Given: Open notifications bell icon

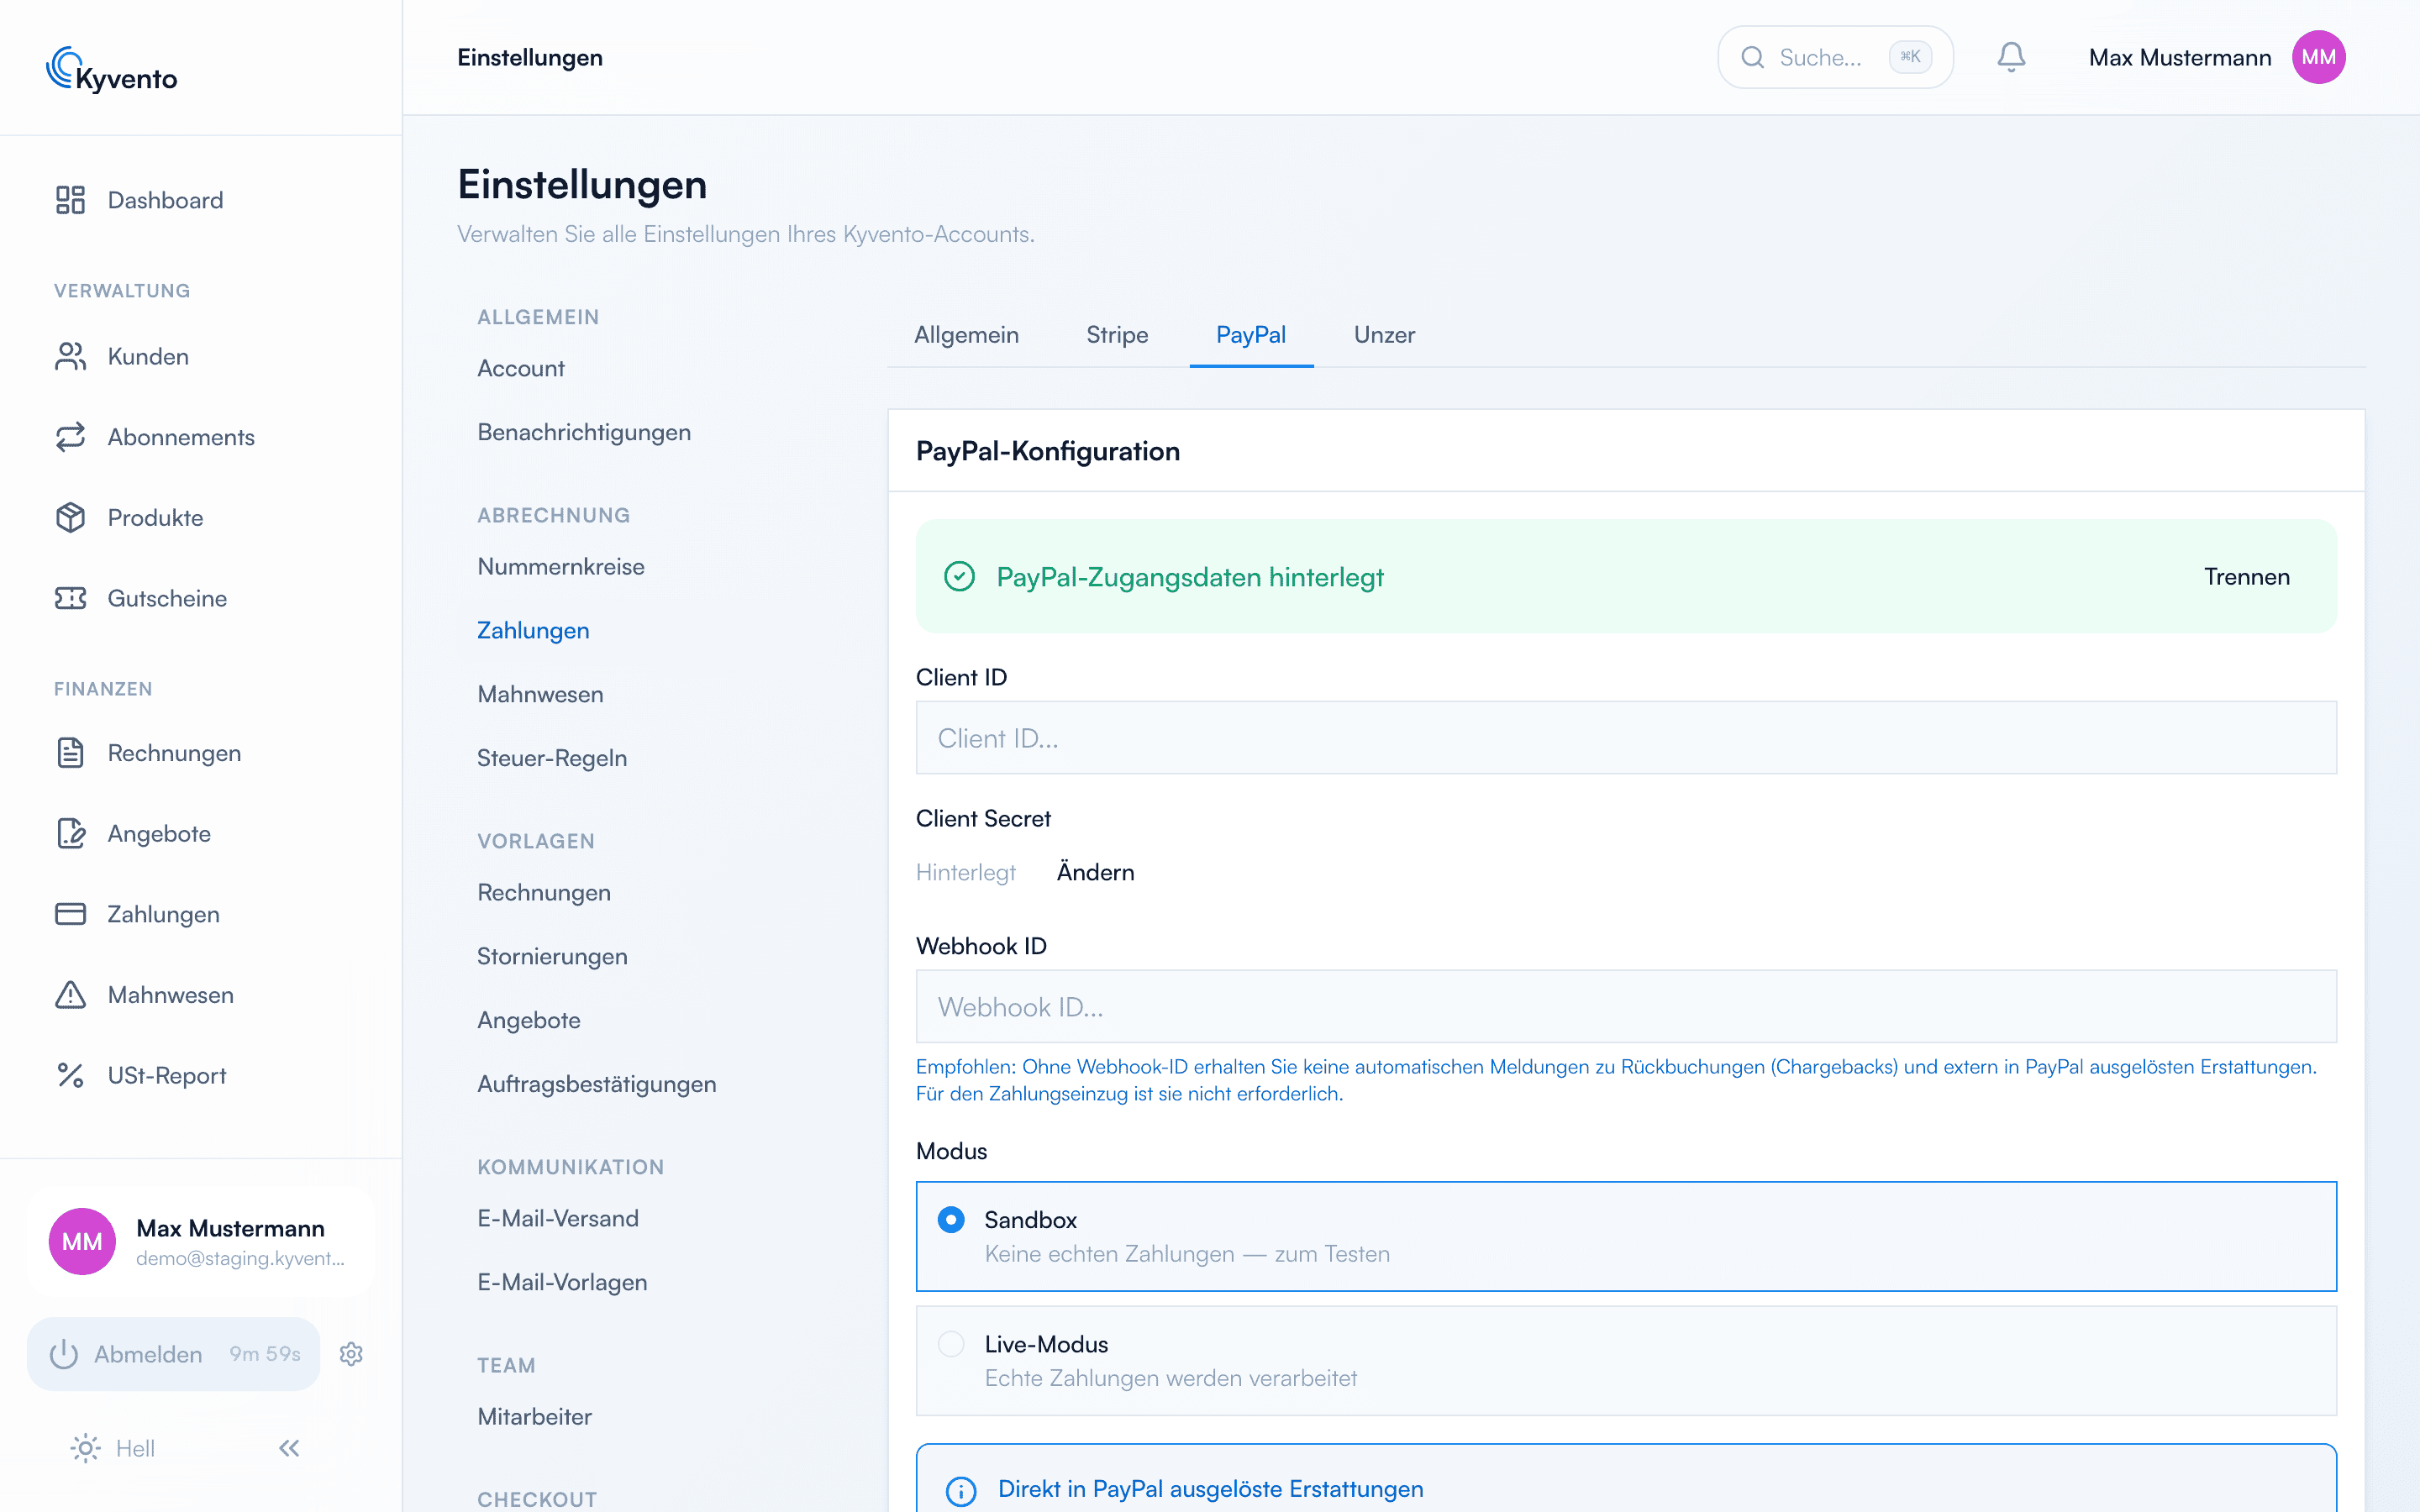Looking at the screenshot, I should click(2011, 57).
